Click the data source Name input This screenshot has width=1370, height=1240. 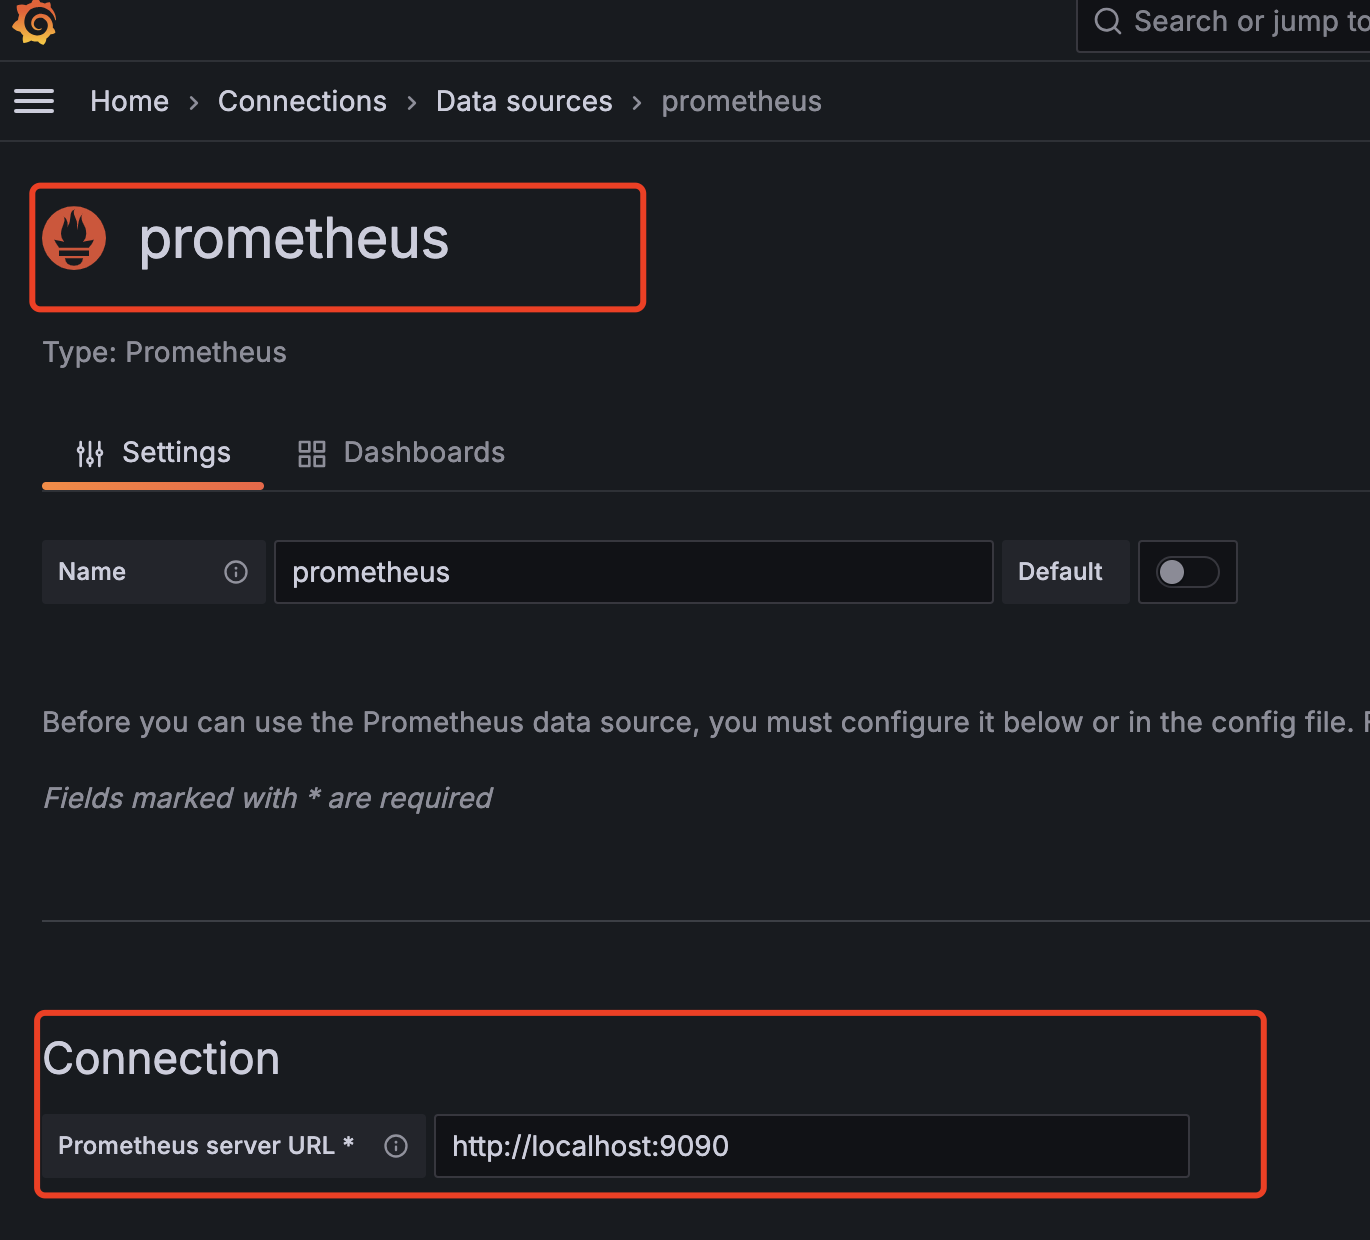pos(633,572)
